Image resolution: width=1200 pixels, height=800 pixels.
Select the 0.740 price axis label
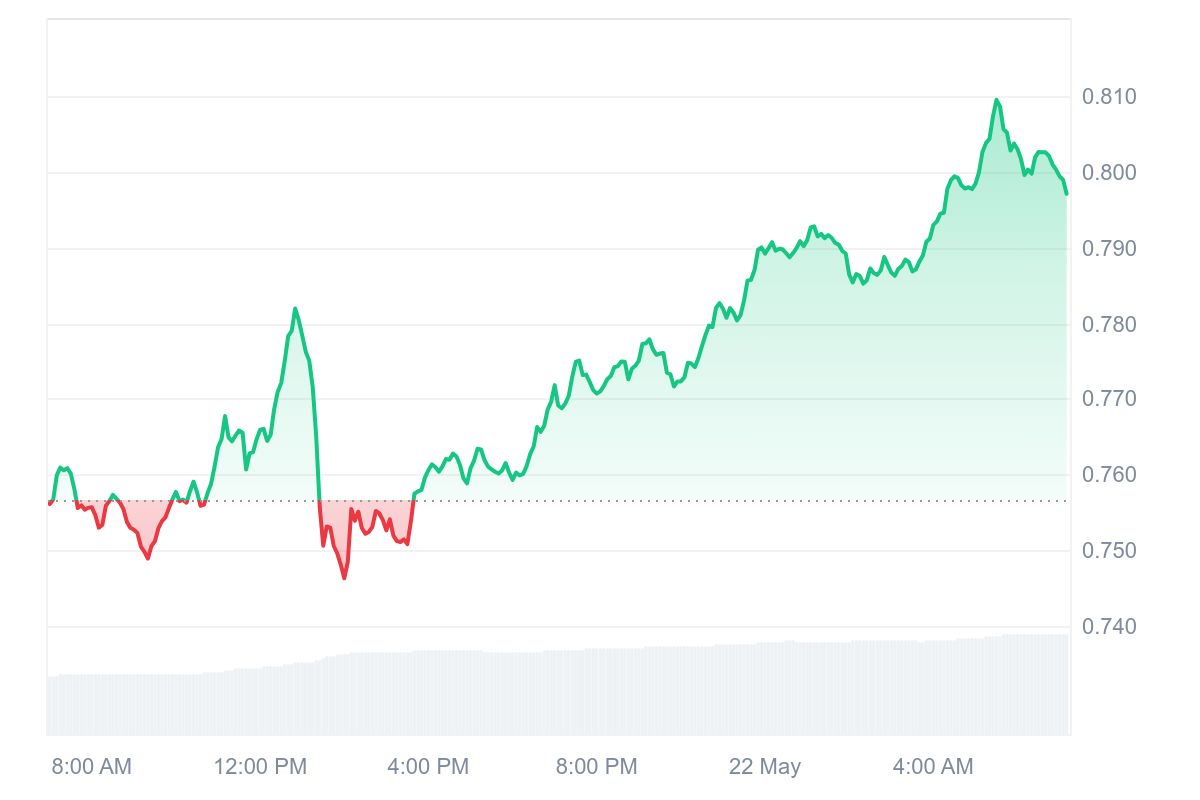point(1110,627)
